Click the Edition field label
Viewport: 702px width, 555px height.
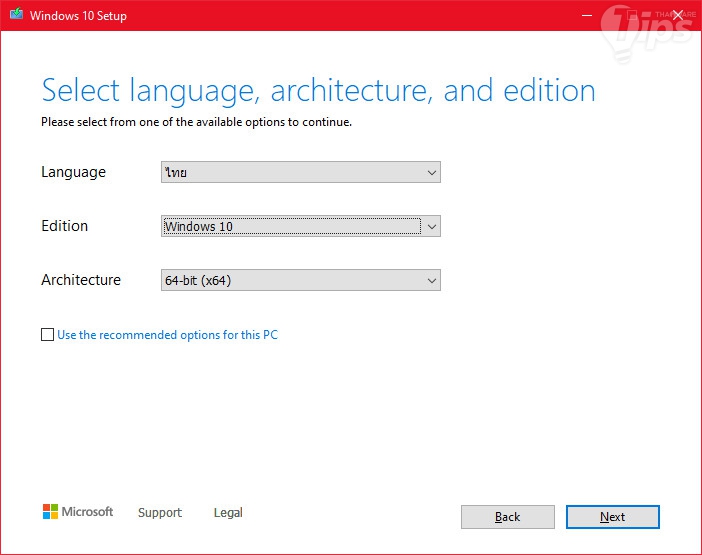click(64, 226)
